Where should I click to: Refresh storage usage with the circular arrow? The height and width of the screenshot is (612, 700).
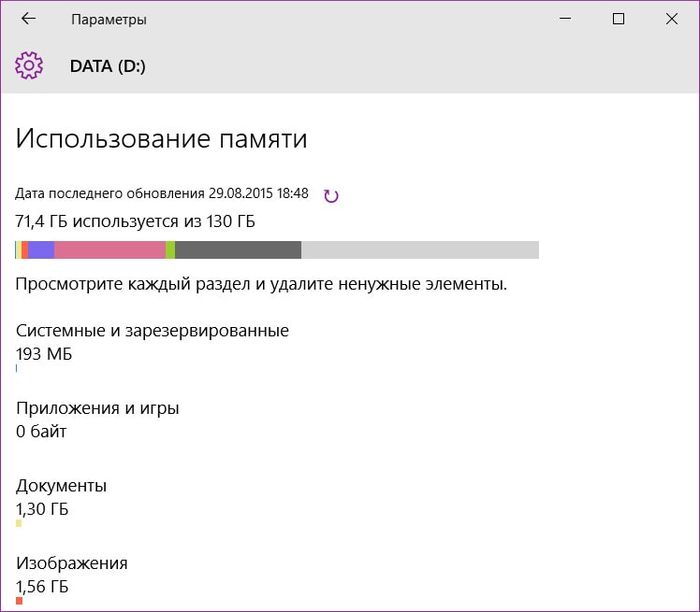[331, 196]
